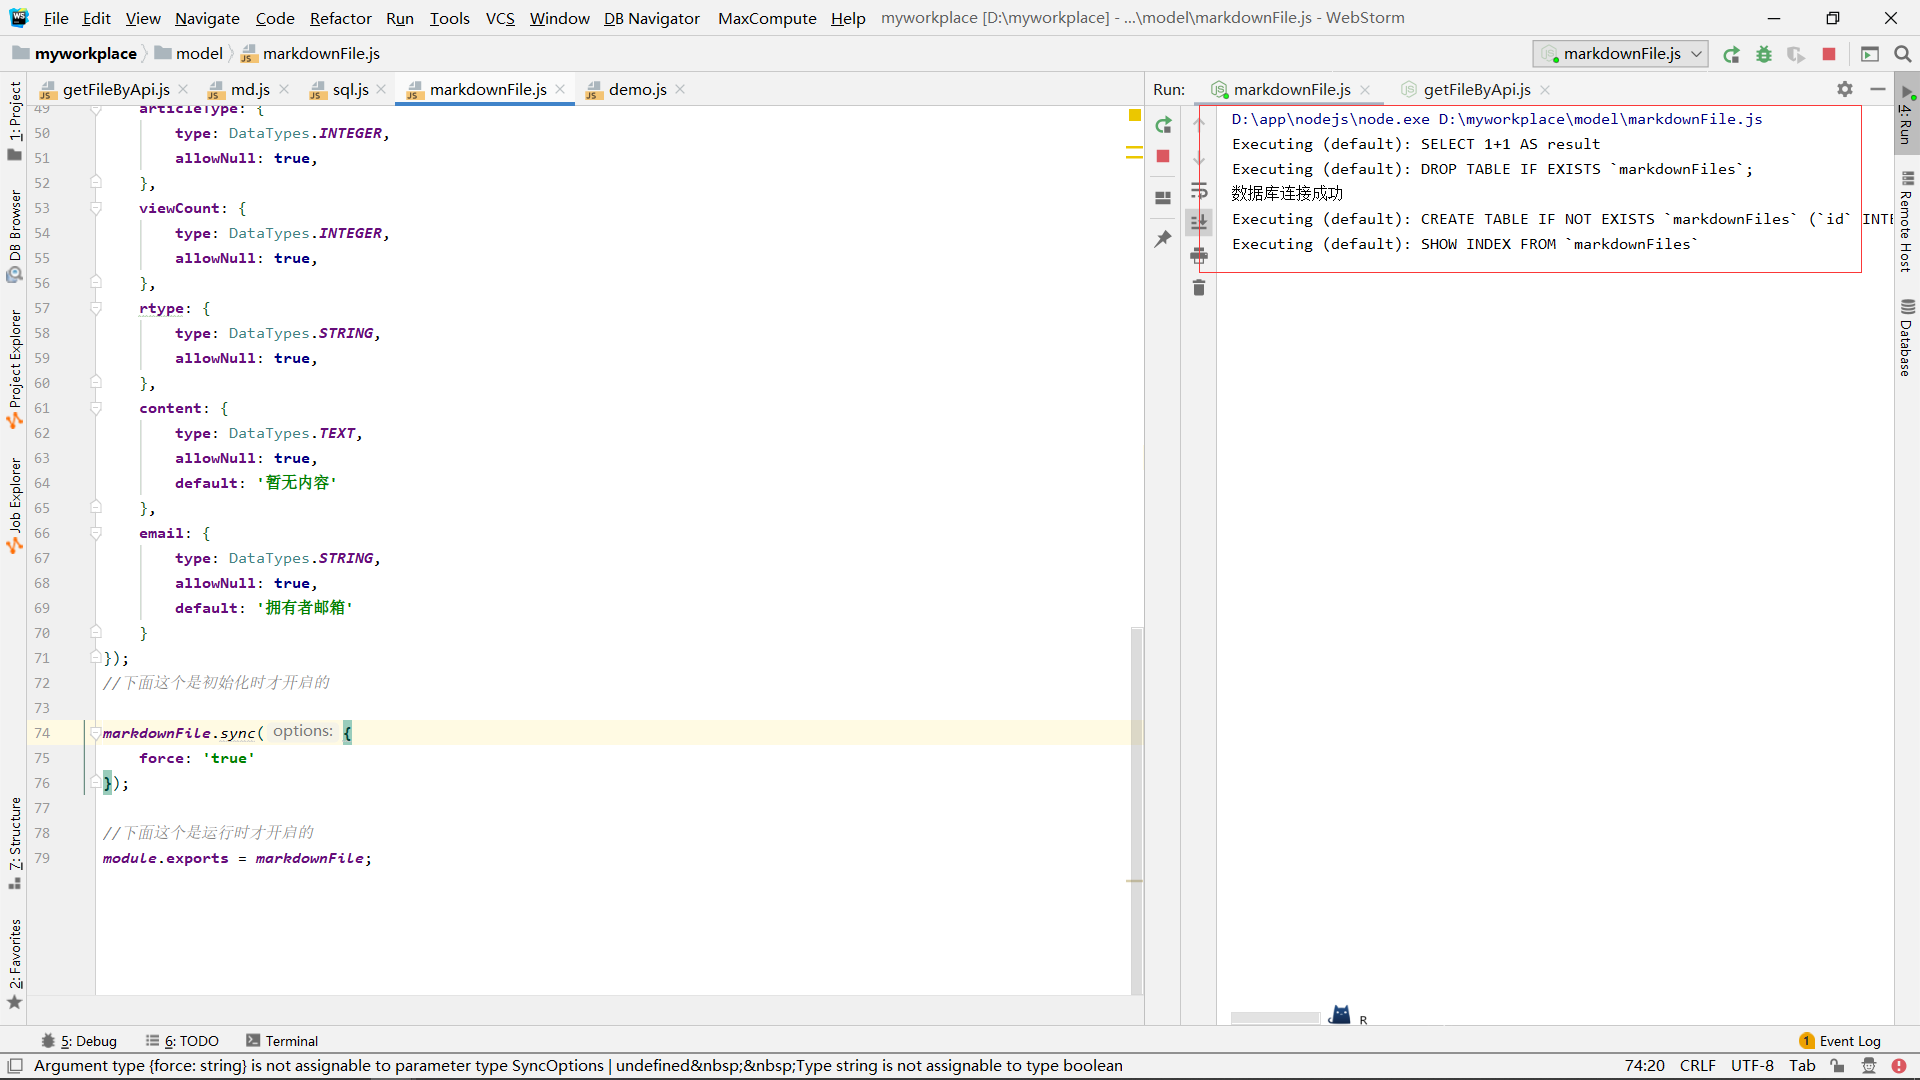Screen dimensions: 1920x1080
Task: Open the File menu
Action: [x=56, y=18]
